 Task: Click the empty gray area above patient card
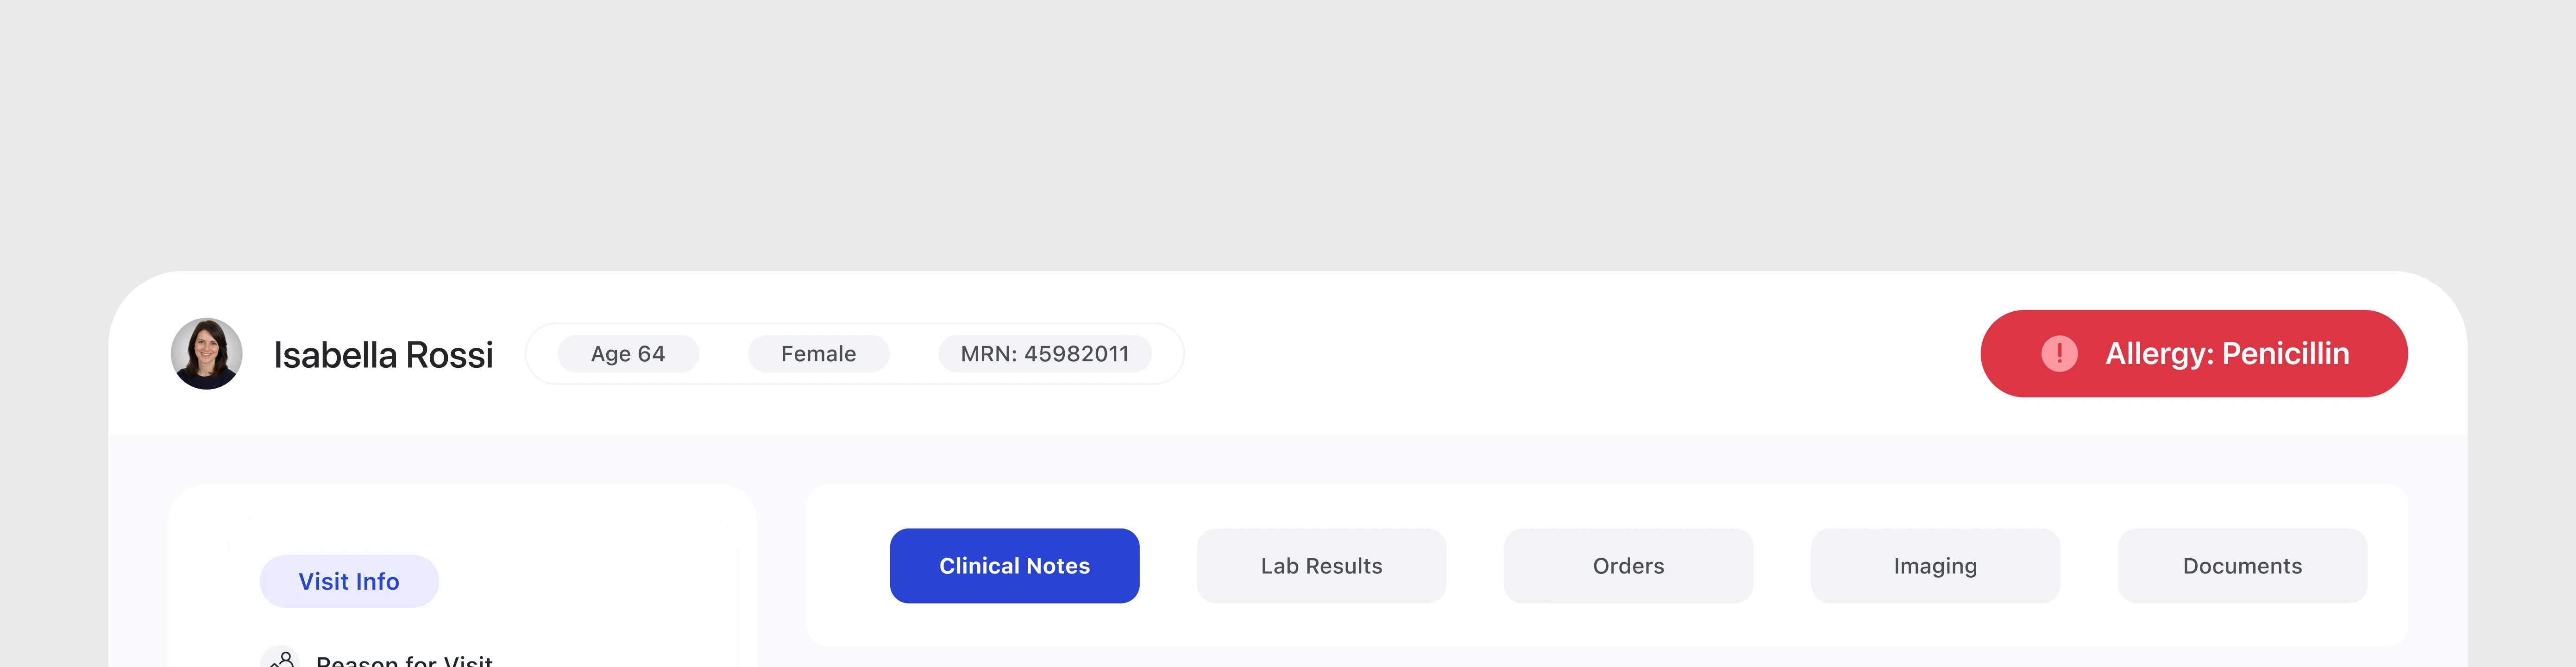tap(1288, 130)
